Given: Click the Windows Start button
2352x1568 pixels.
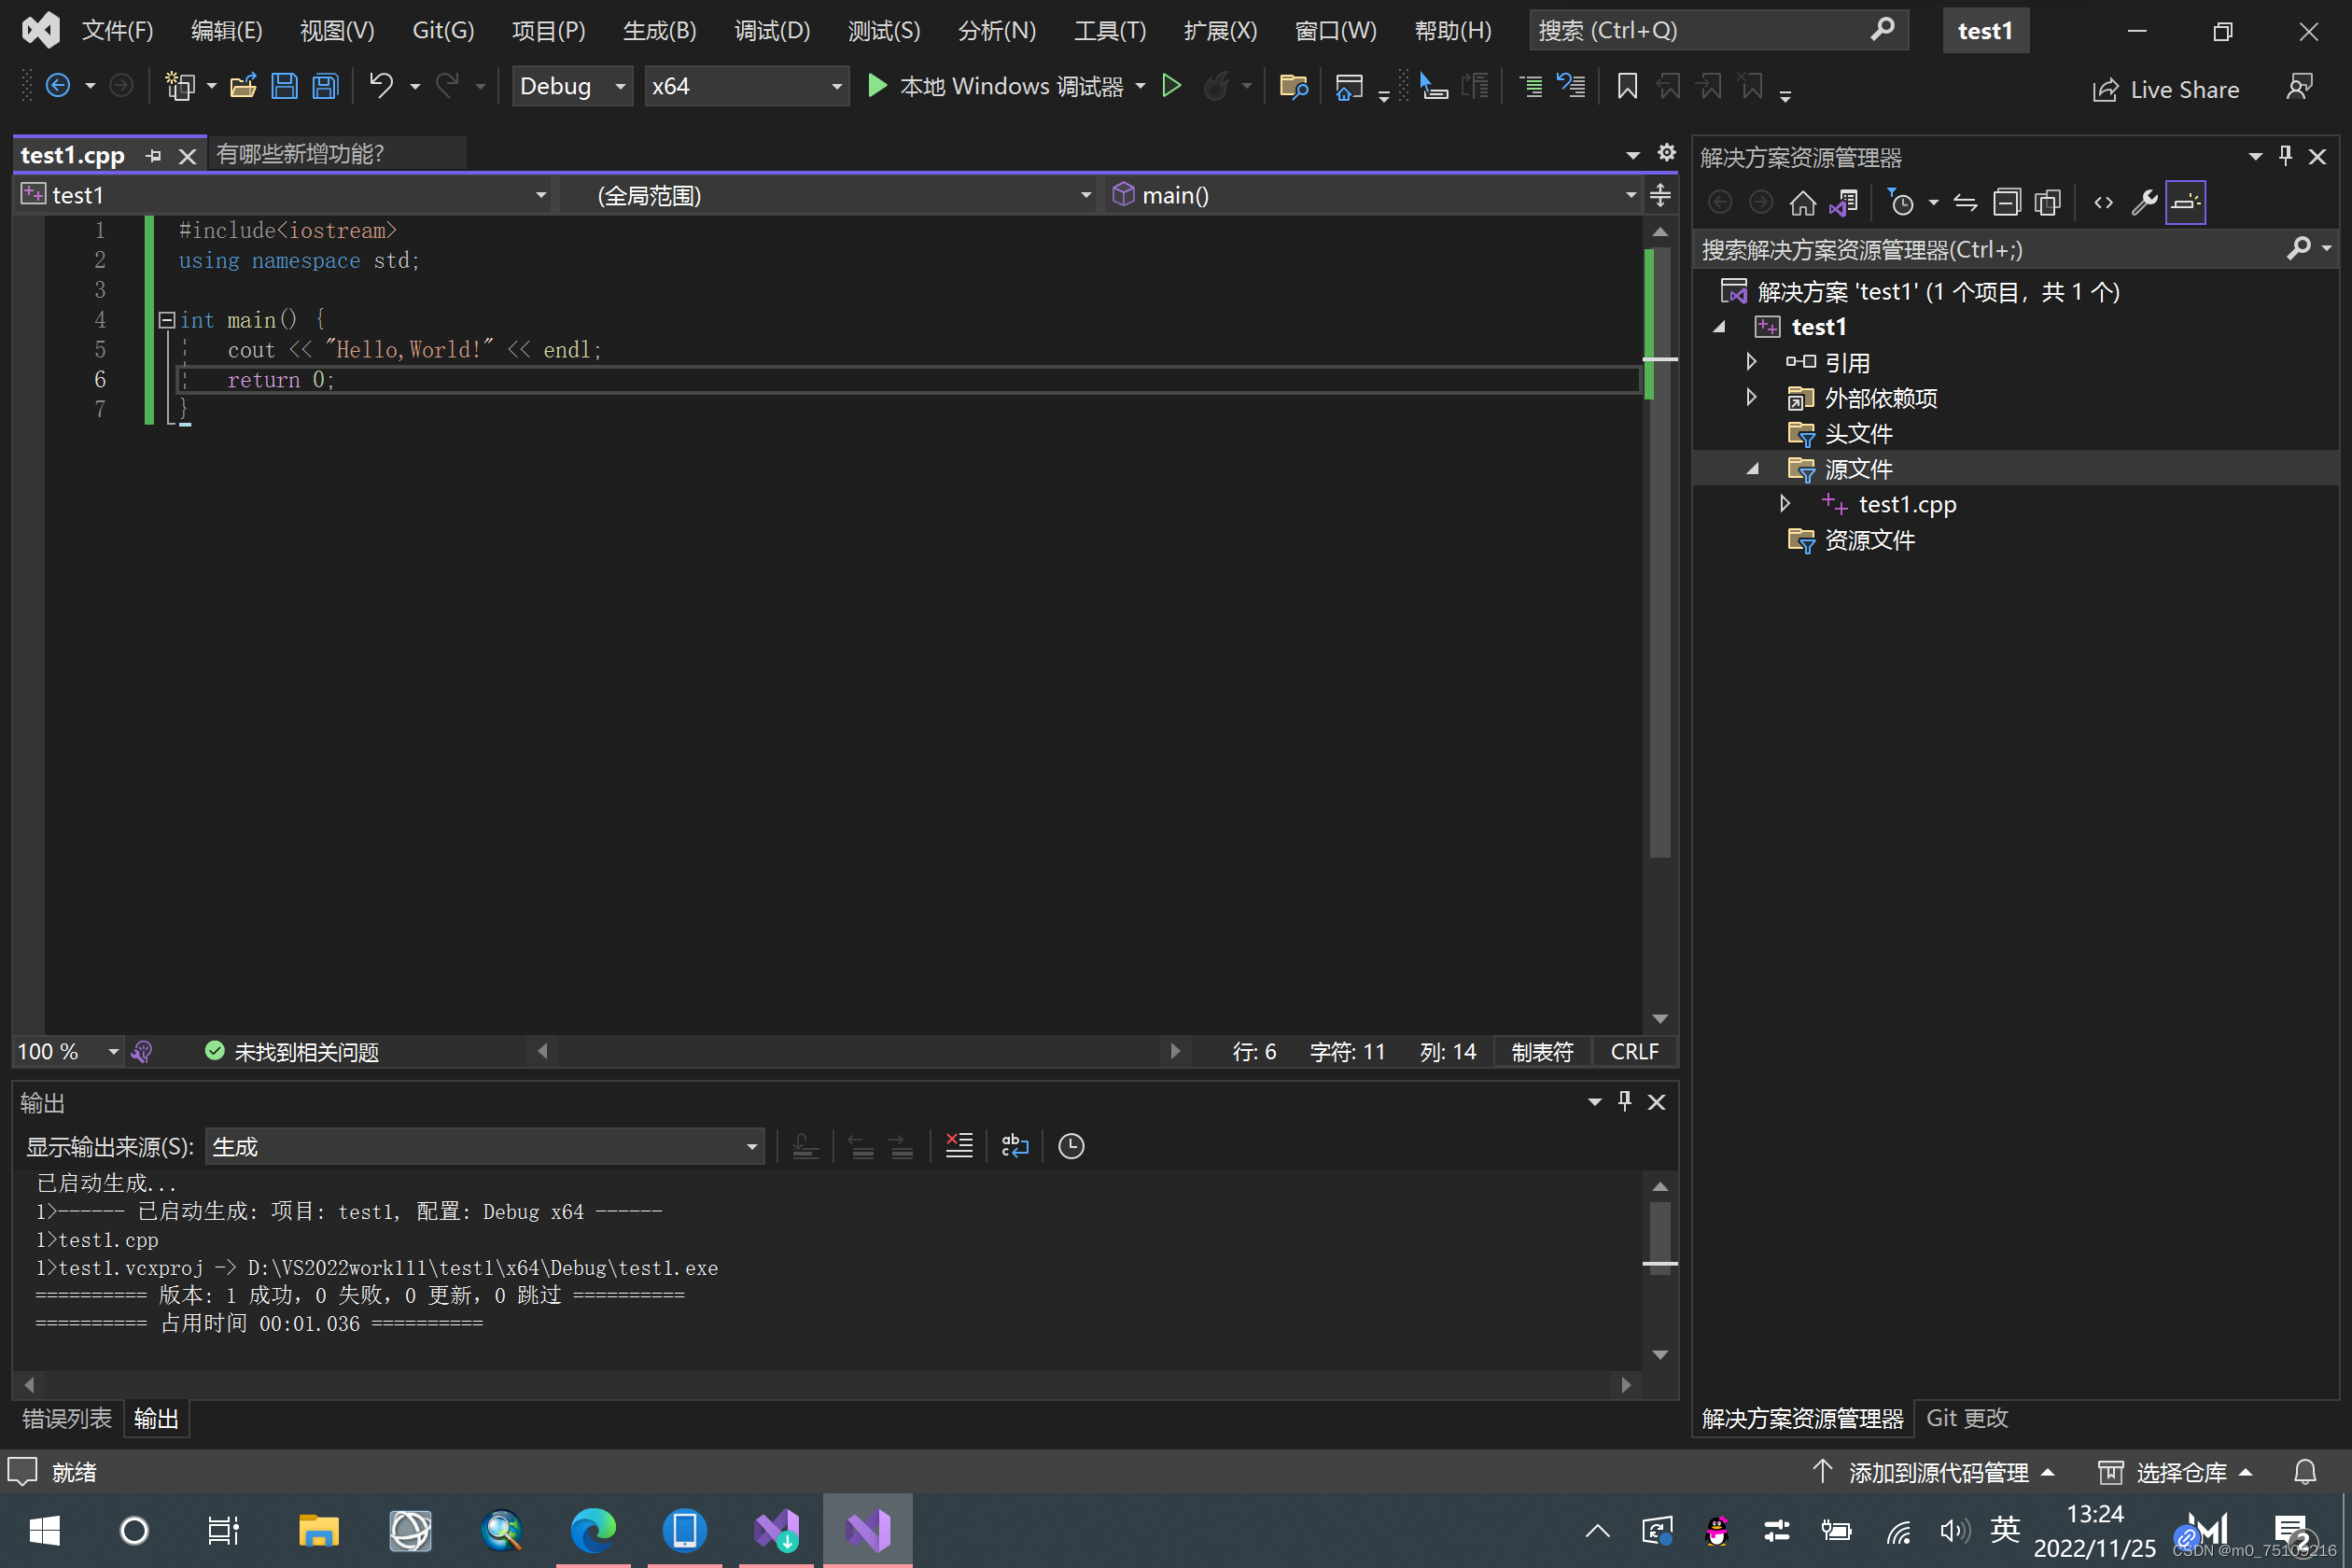Looking at the screenshot, I should coord(44,1530).
